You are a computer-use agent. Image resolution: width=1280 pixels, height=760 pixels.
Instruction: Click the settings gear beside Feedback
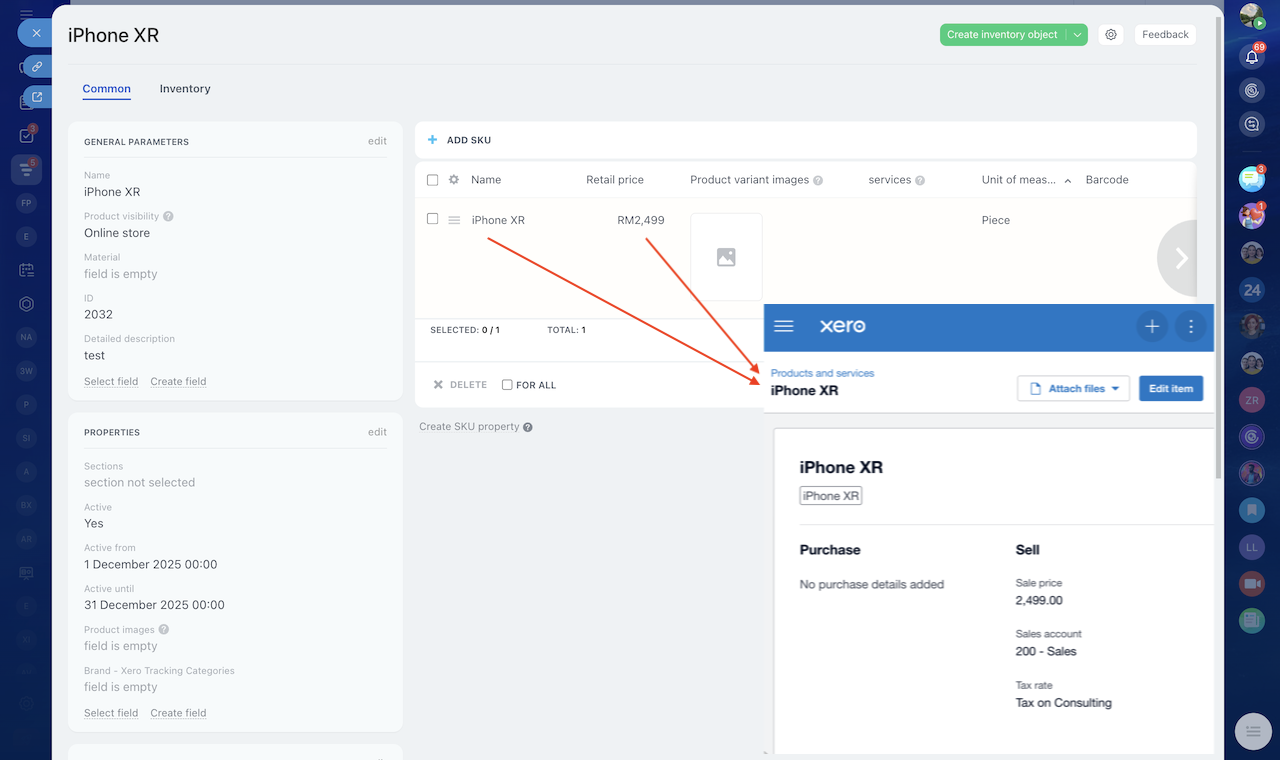[x=1111, y=35]
